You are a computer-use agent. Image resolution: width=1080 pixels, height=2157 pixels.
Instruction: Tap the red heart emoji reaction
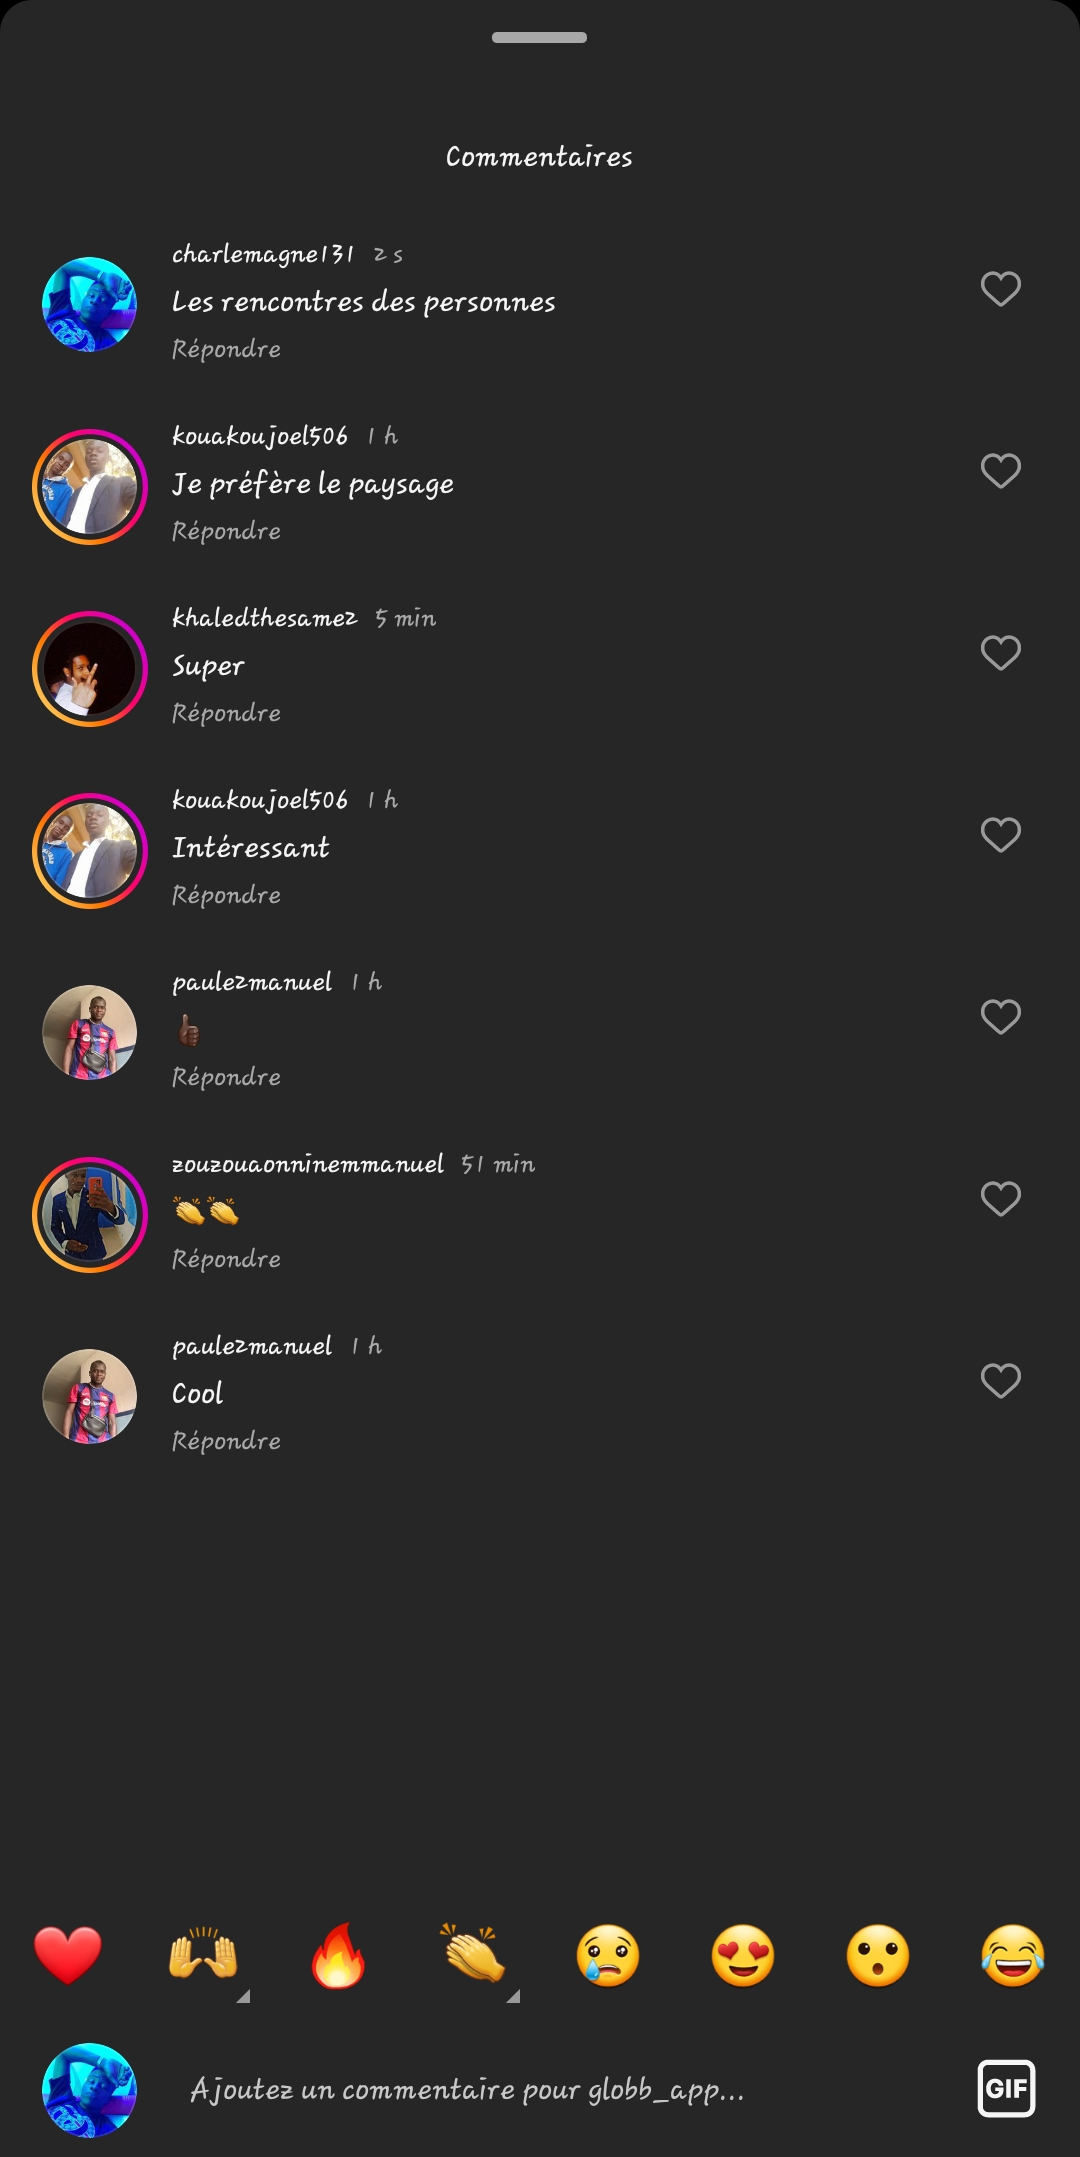pyautogui.click(x=68, y=1954)
